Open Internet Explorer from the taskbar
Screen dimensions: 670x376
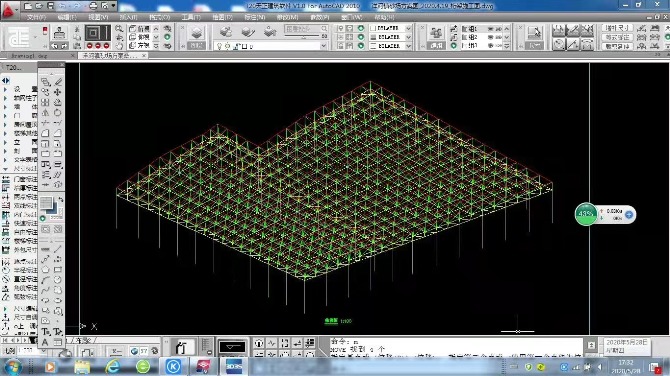click(x=112, y=366)
